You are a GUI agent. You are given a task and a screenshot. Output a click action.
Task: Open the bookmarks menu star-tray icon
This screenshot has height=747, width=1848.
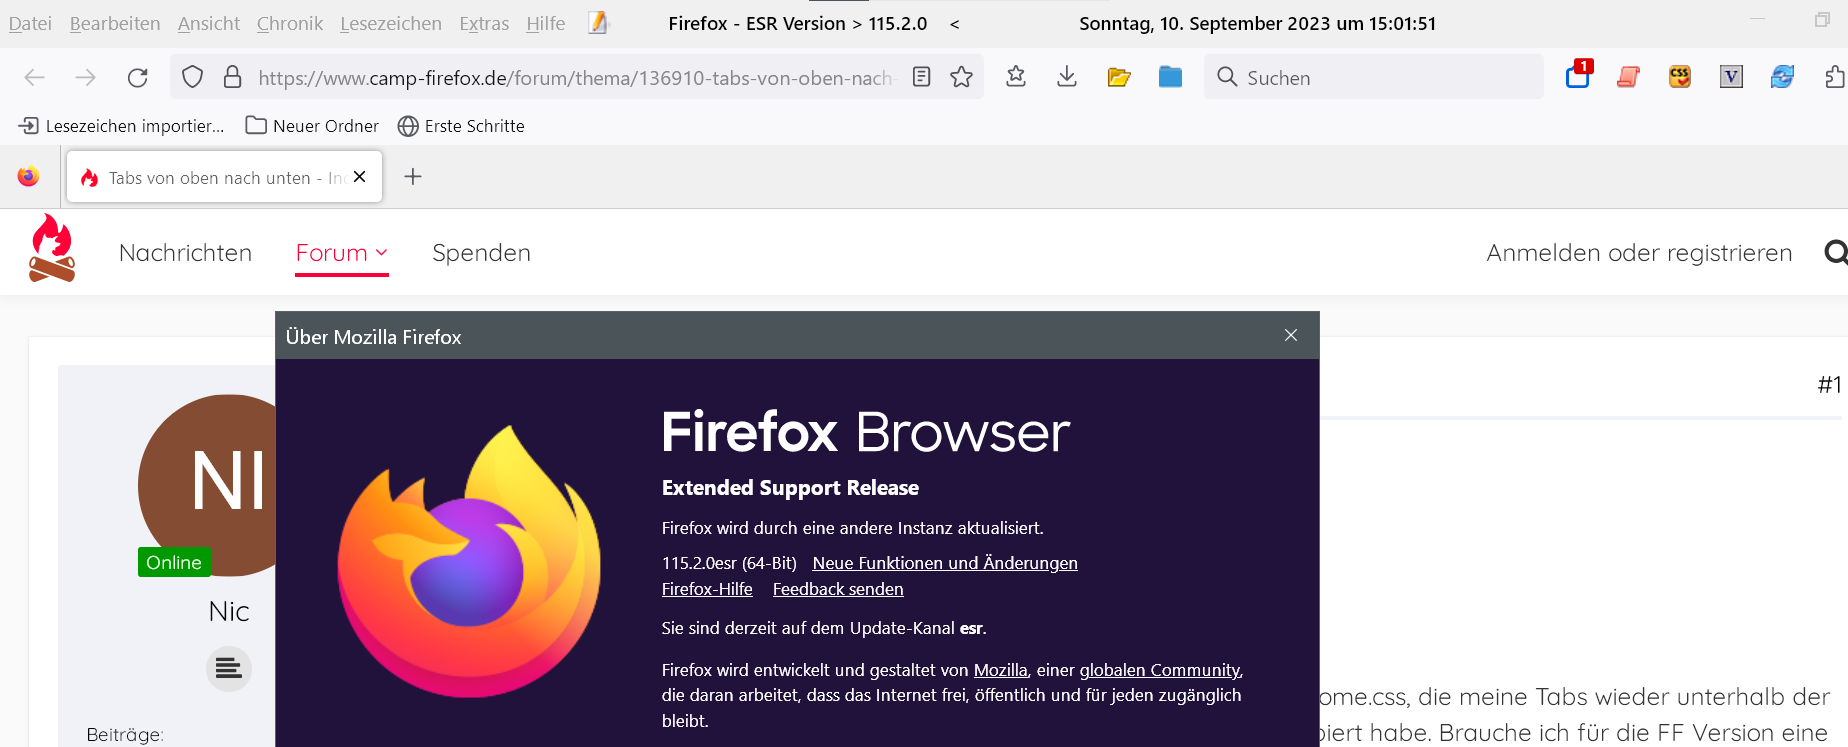[x=1016, y=77]
